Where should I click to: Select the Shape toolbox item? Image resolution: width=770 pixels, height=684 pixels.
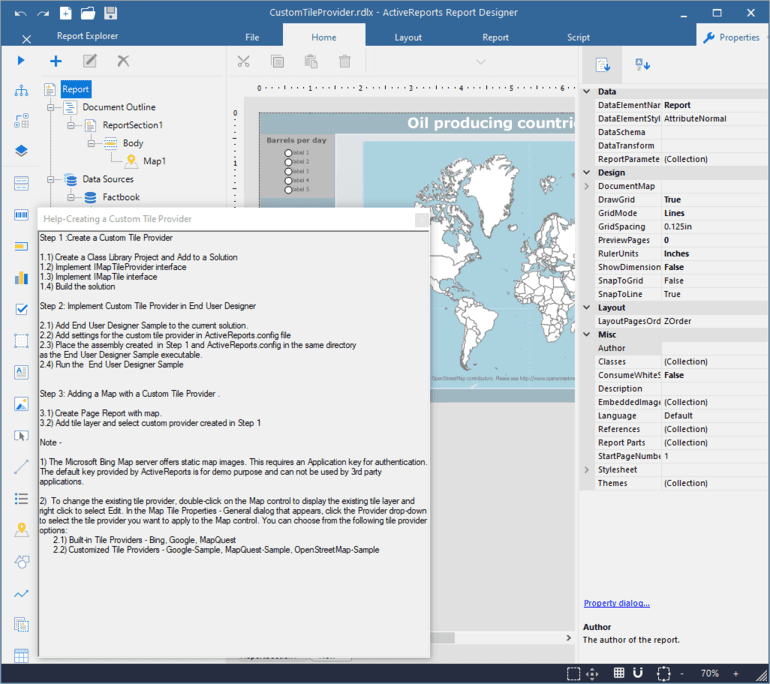coord(21,562)
